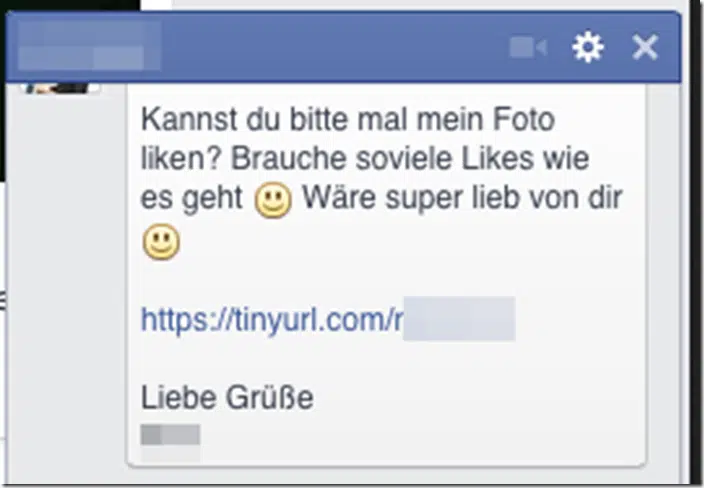Click the "Brauche soviele Likes wie" text
The width and height of the screenshot is (704, 488).
pyautogui.click(x=410, y=158)
